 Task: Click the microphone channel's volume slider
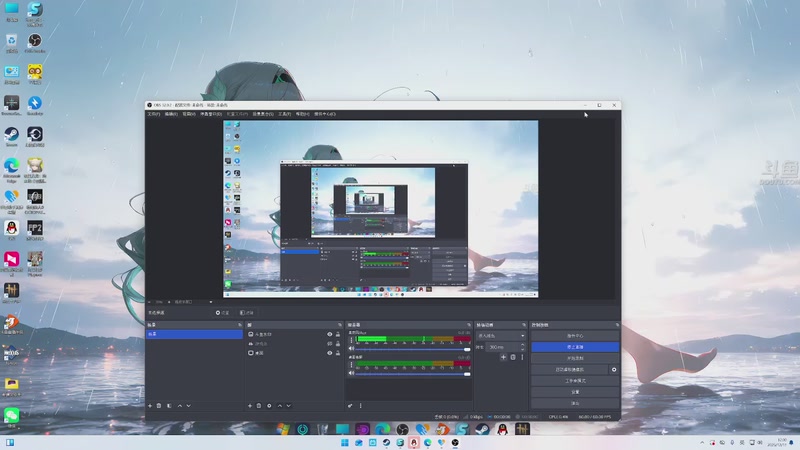coord(413,349)
